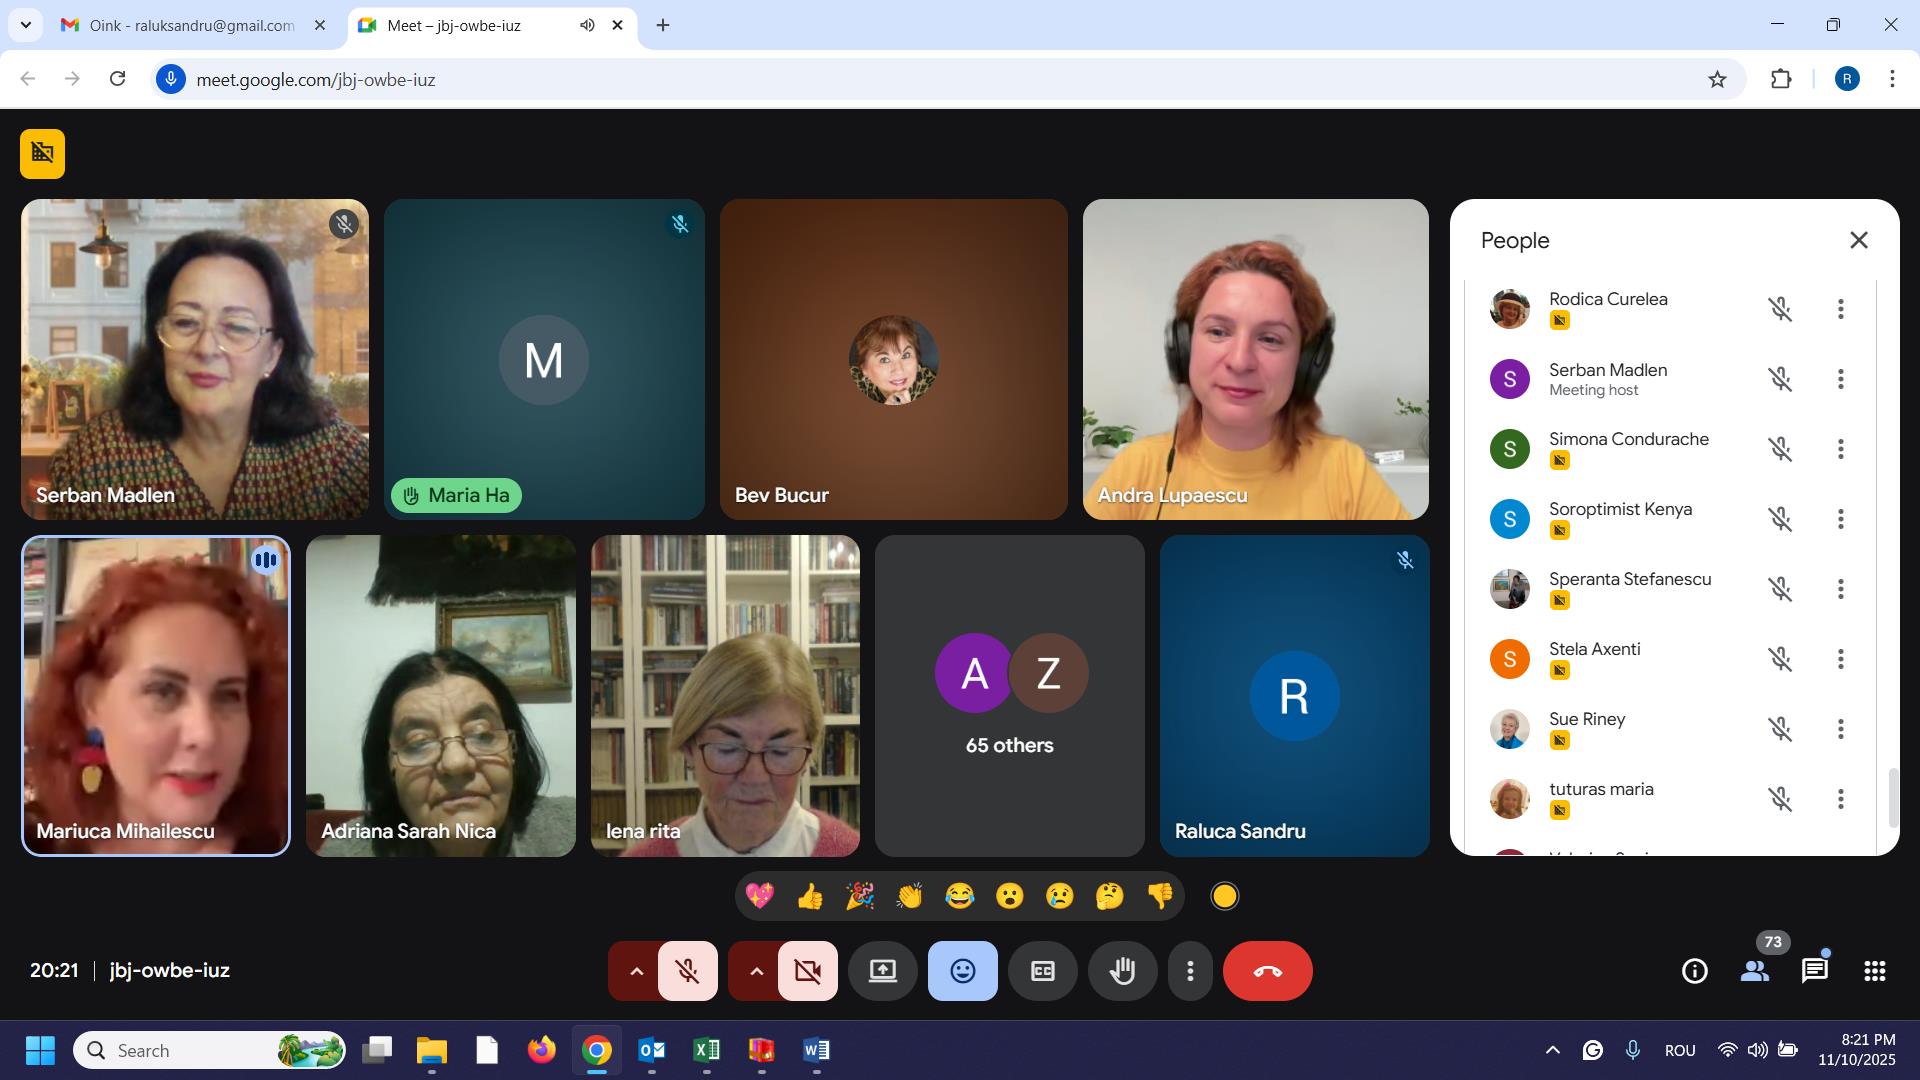This screenshot has width=1920, height=1080.
Task: Send the thumbs up reaction
Action: coord(810,896)
